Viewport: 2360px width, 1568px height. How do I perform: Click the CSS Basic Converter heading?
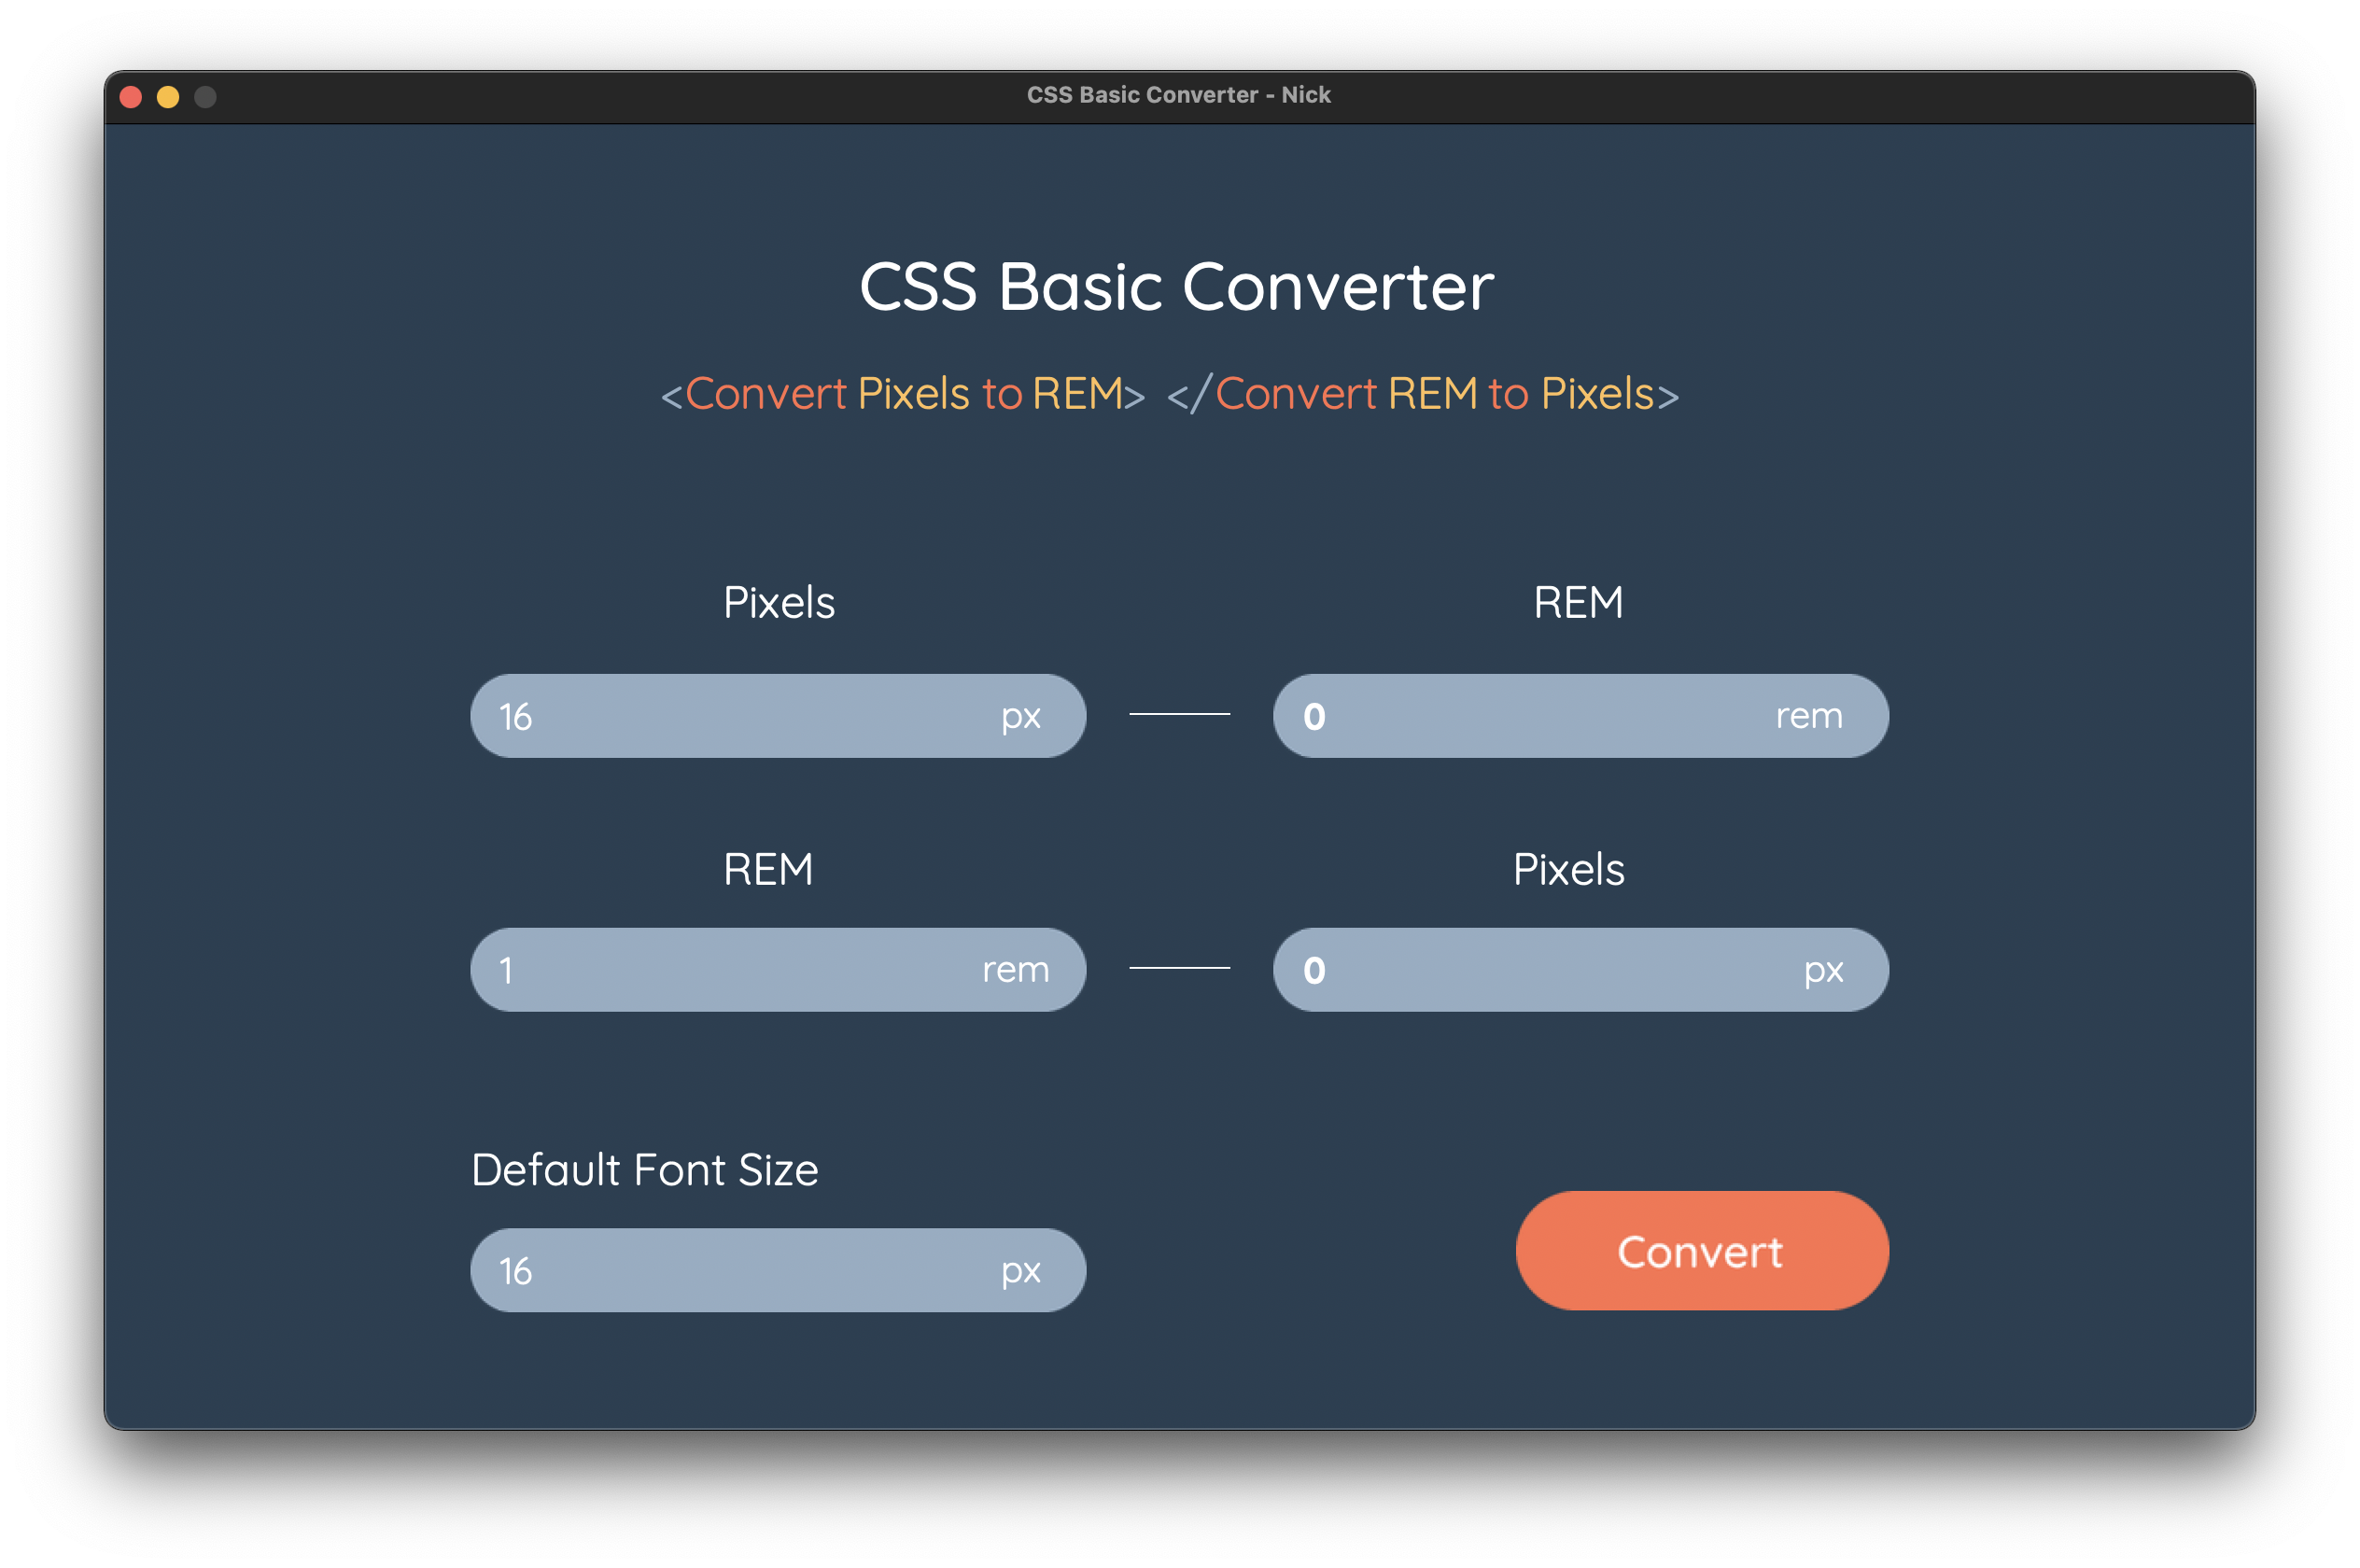[1177, 287]
